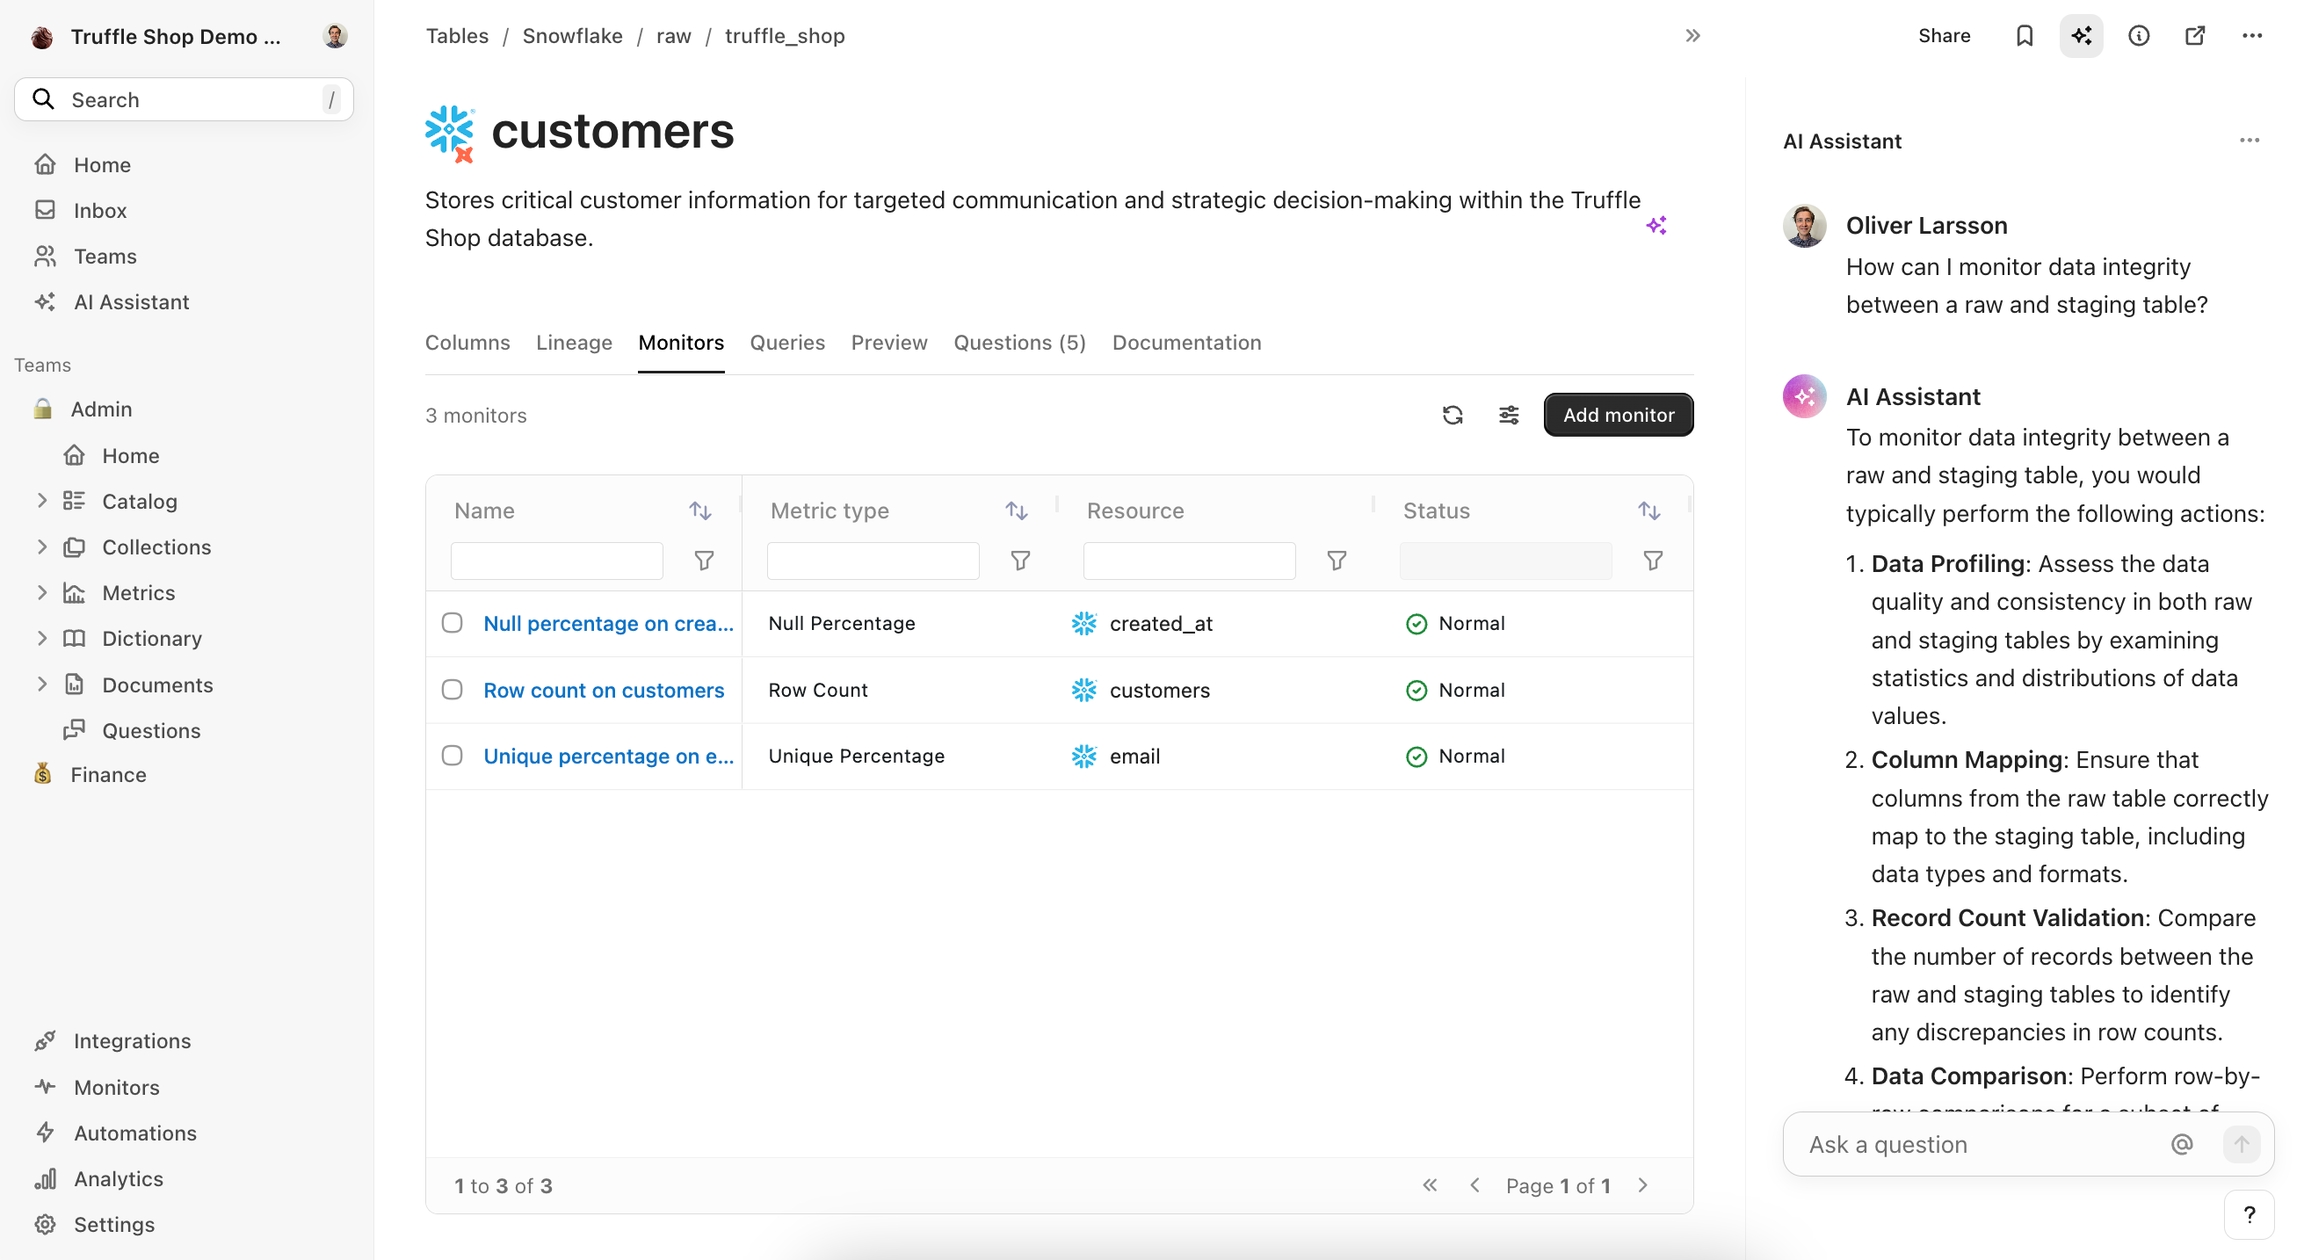Open the Questions (5) tab

(1019, 343)
